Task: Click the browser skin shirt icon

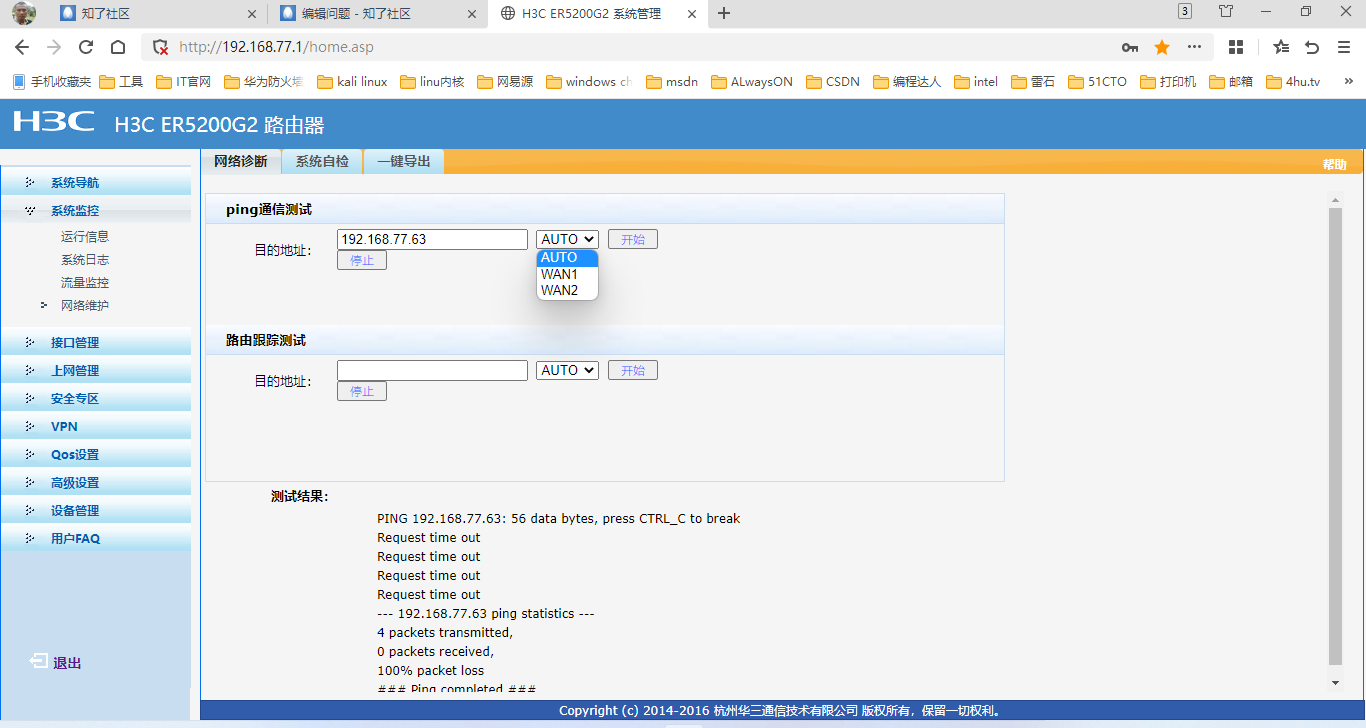Action: 1226,11
